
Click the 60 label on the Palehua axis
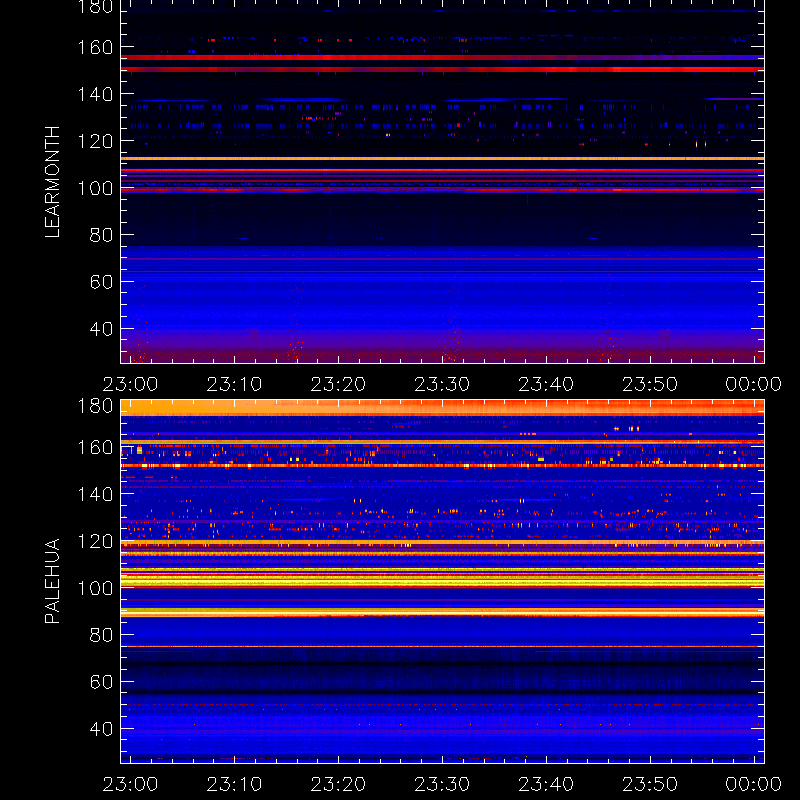coord(101,682)
